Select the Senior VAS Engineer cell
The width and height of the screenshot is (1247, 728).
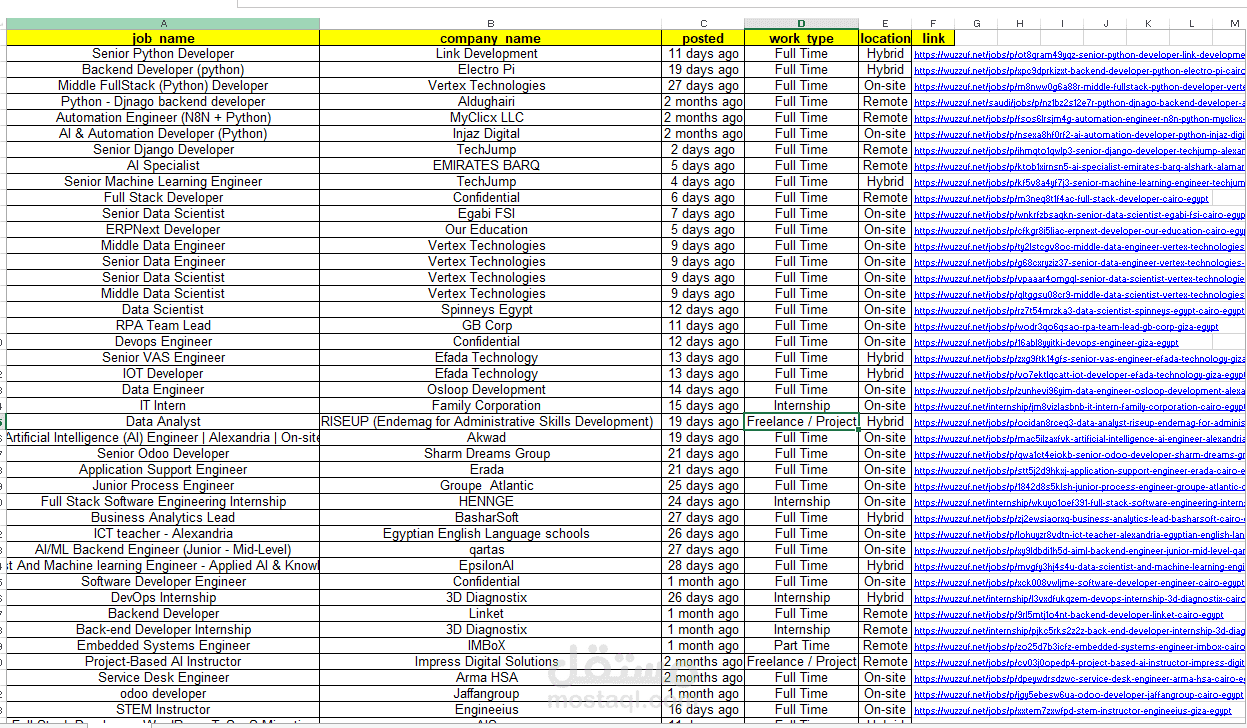point(163,358)
